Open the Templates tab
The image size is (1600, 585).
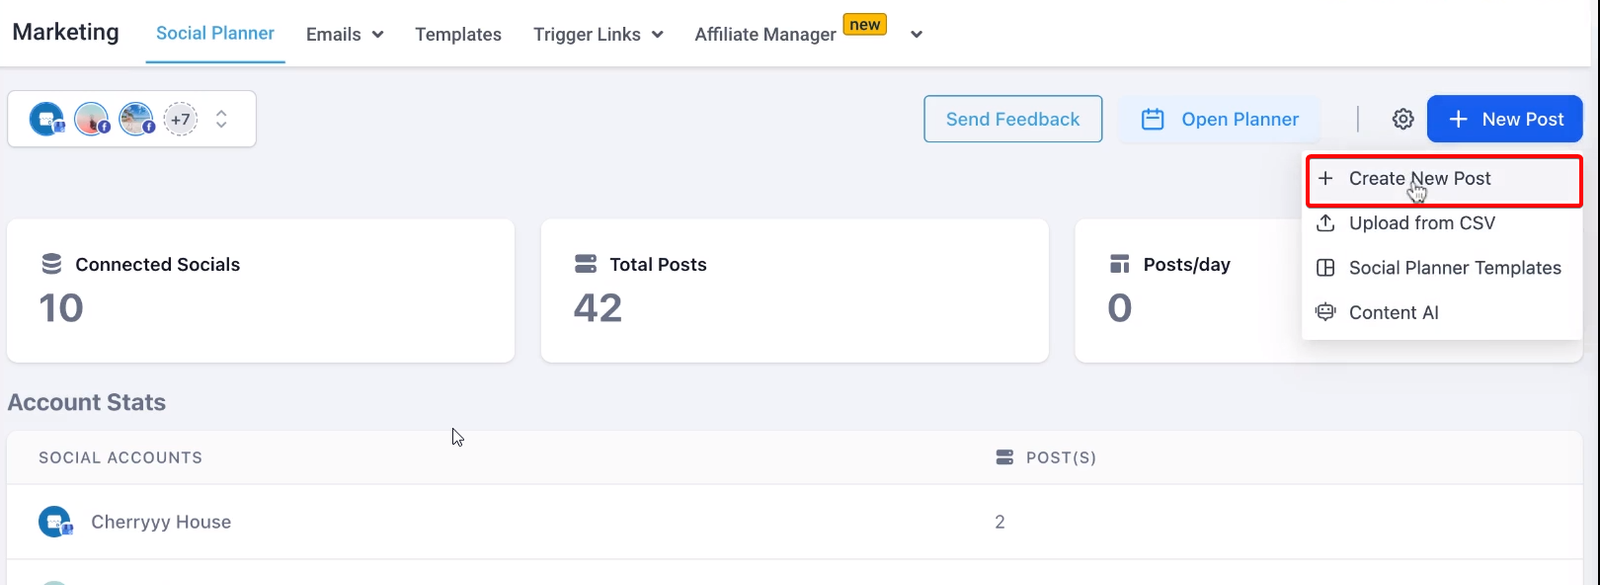458,34
